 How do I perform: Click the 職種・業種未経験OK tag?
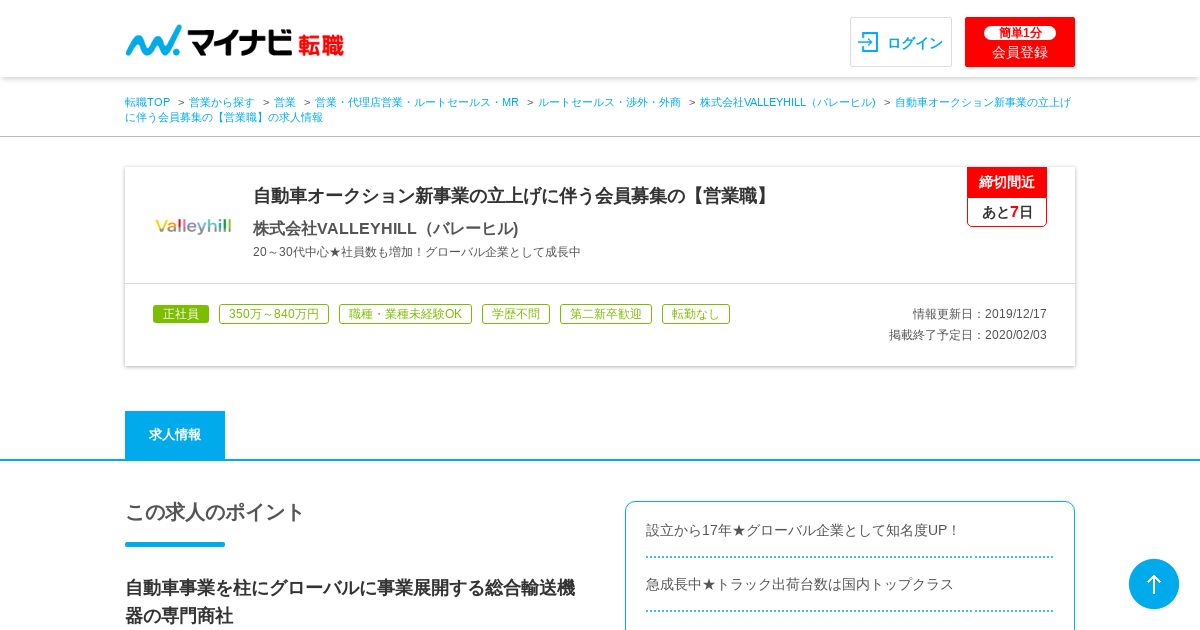[x=405, y=314]
